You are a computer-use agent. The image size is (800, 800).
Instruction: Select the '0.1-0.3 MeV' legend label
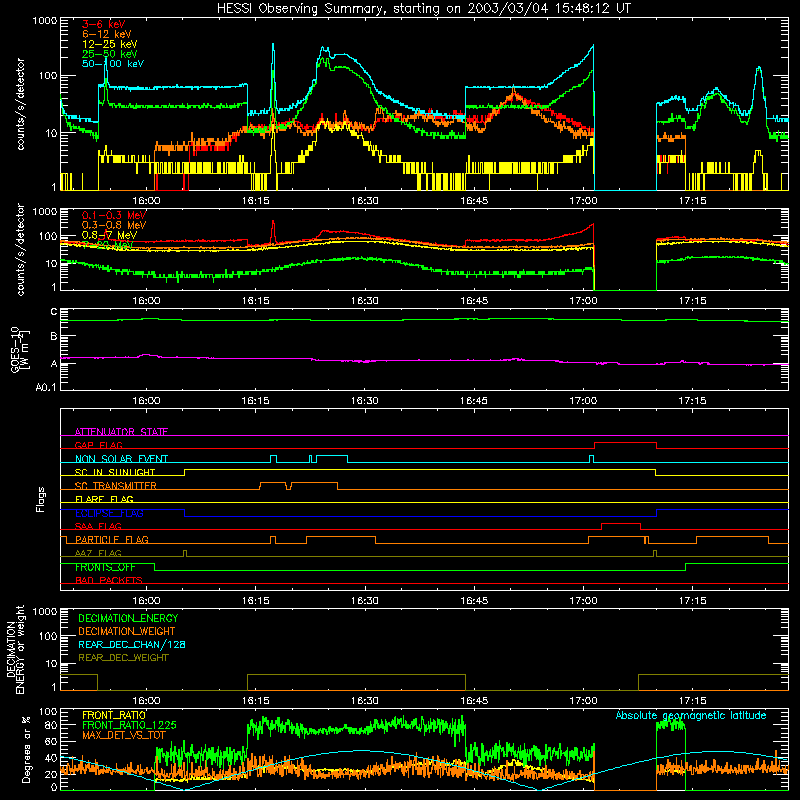tap(114, 215)
